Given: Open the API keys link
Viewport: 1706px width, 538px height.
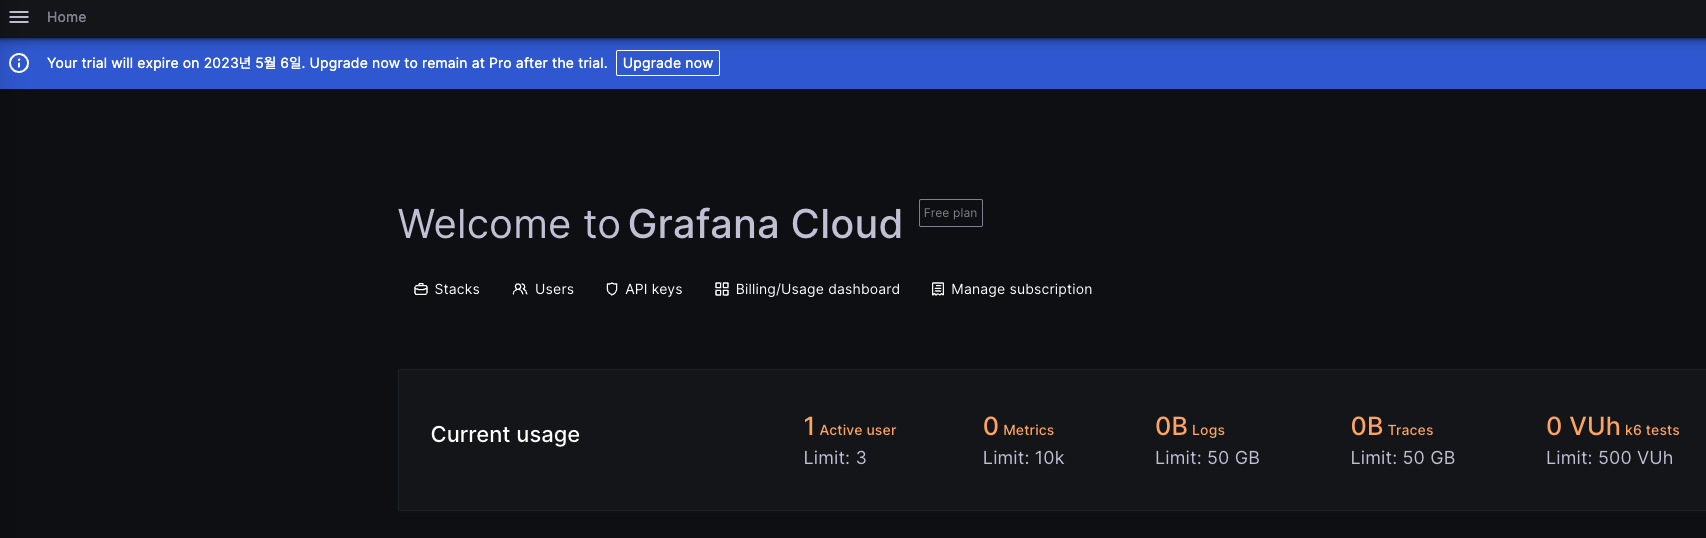Looking at the screenshot, I should [x=644, y=289].
